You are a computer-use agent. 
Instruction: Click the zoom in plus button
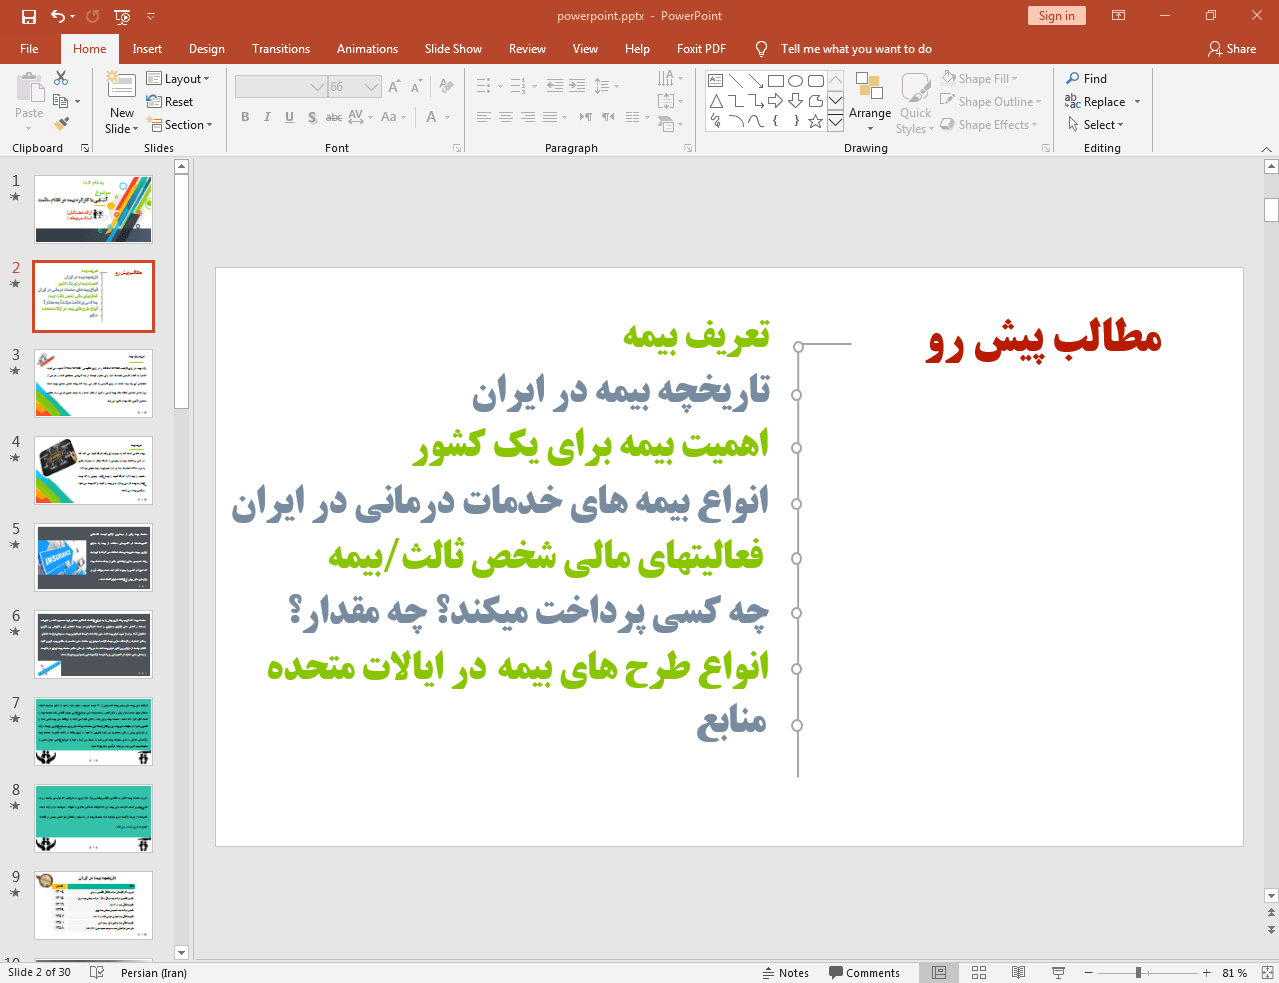pyautogui.click(x=1207, y=972)
